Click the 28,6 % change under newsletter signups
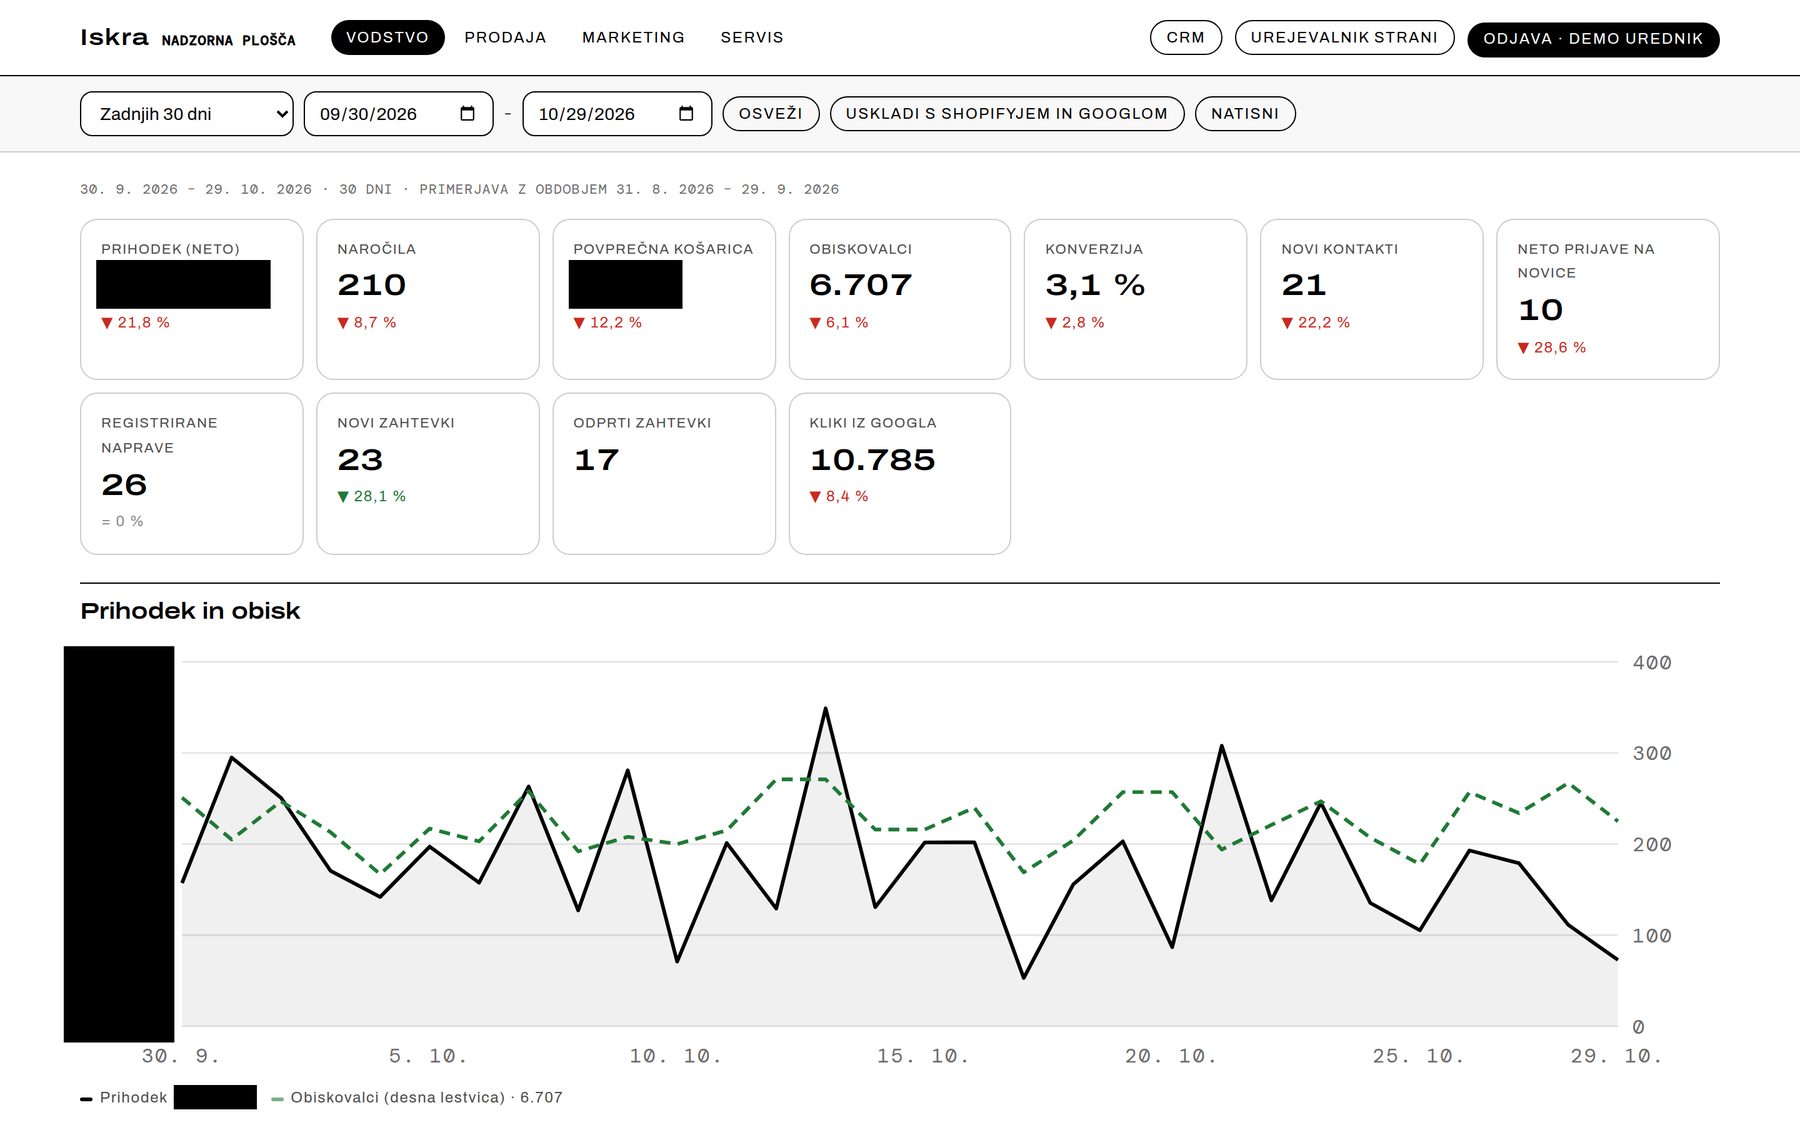 [1552, 347]
